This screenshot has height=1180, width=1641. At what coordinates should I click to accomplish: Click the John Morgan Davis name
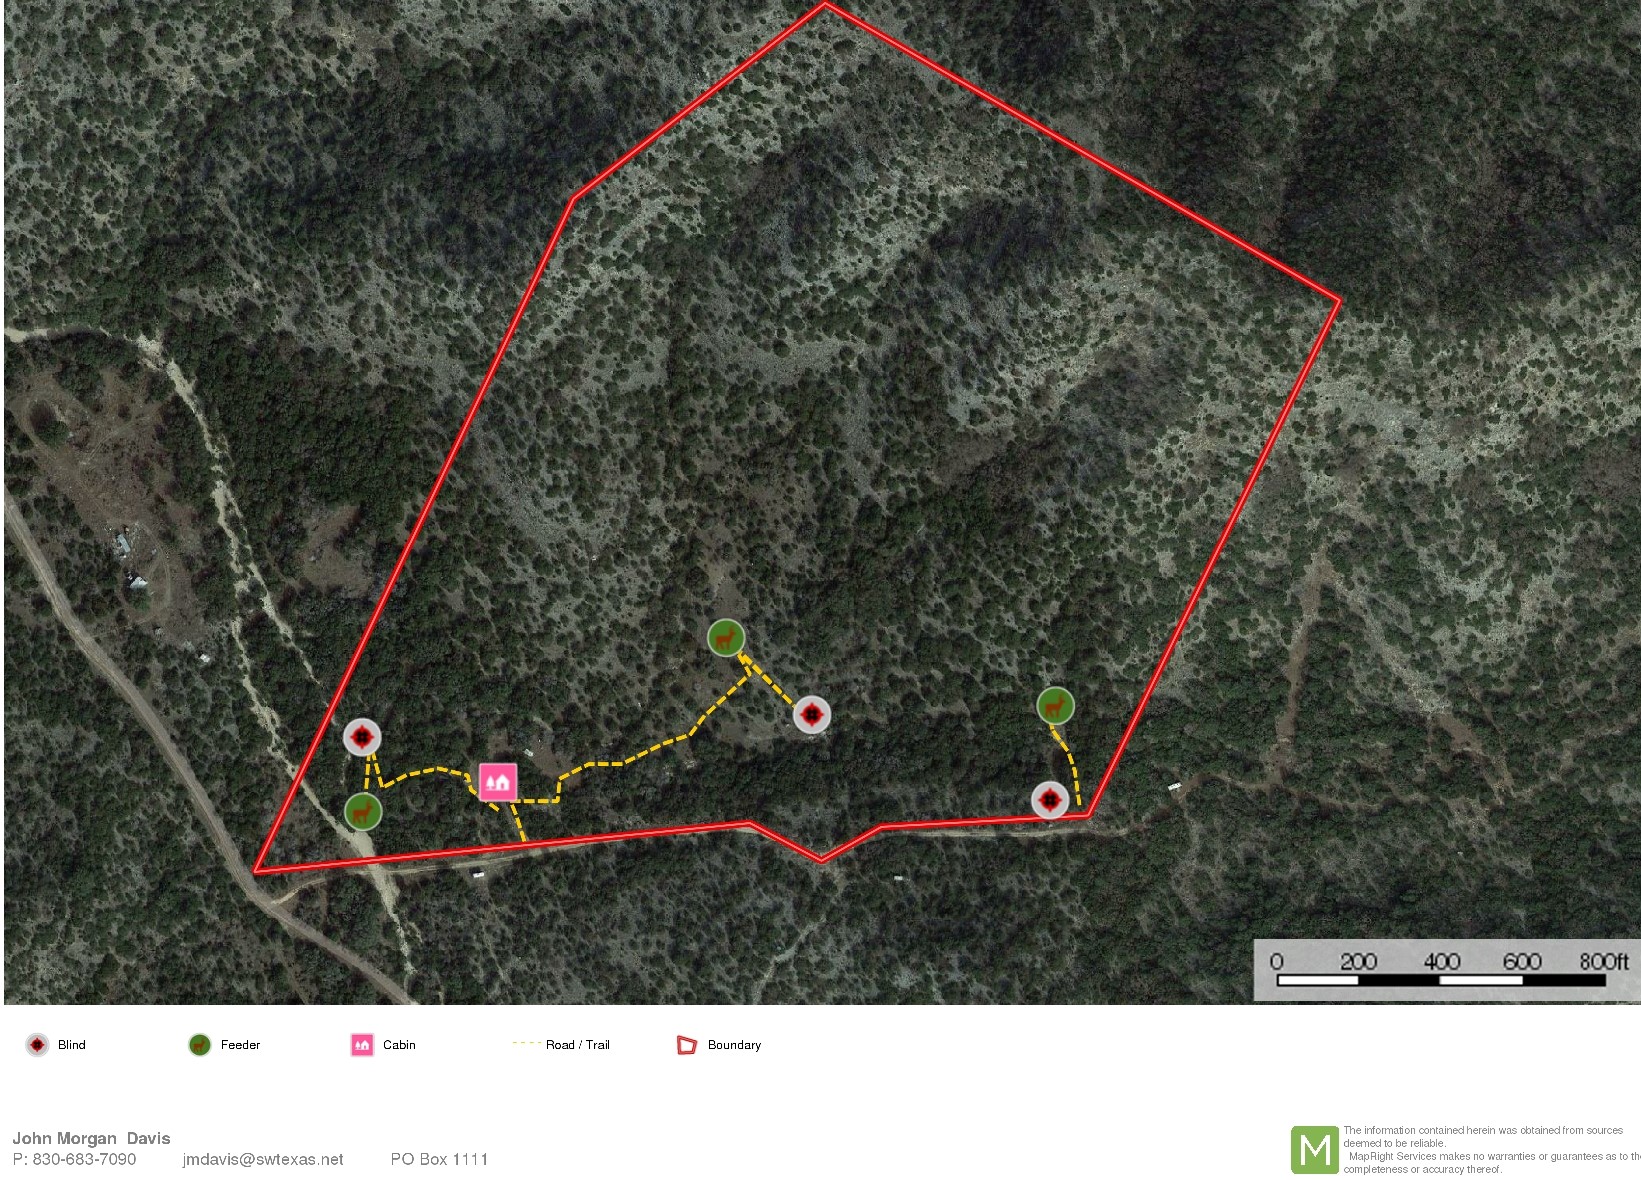click(91, 1138)
